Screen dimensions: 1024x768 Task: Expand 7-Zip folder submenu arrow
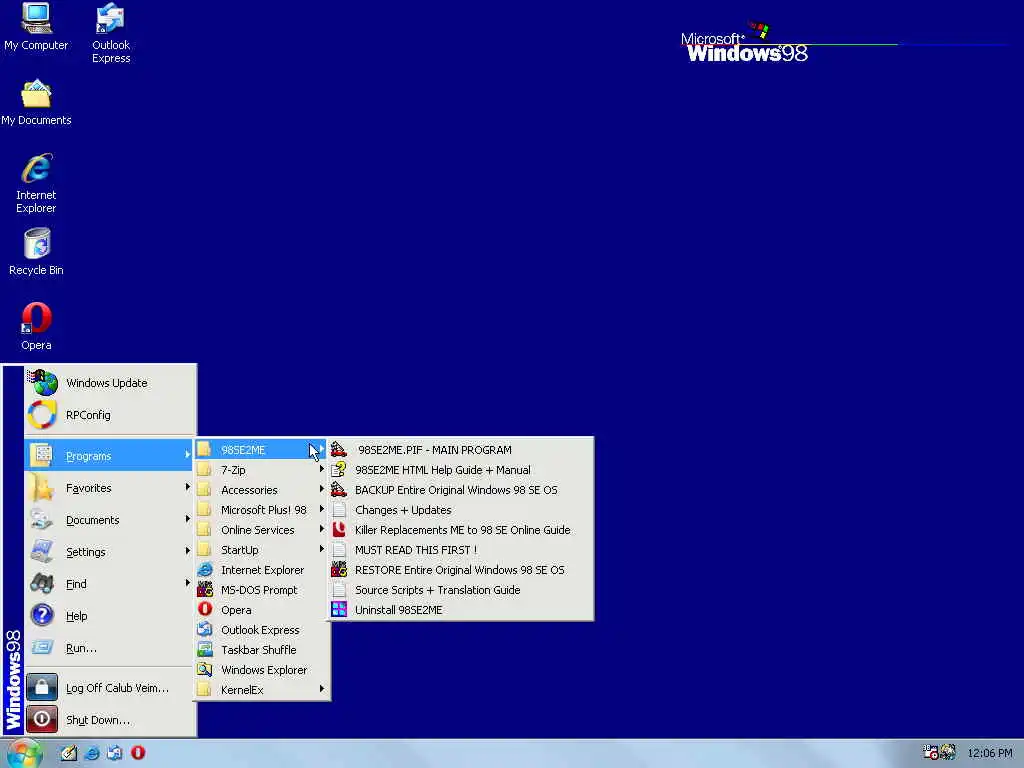point(321,469)
